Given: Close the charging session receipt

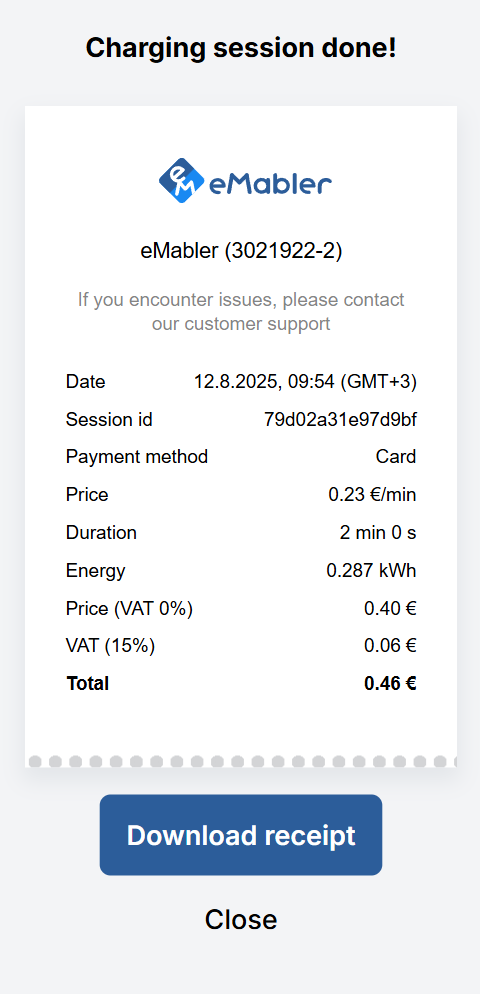Looking at the screenshot, I should pyautogui.click(x=241, y=919).
